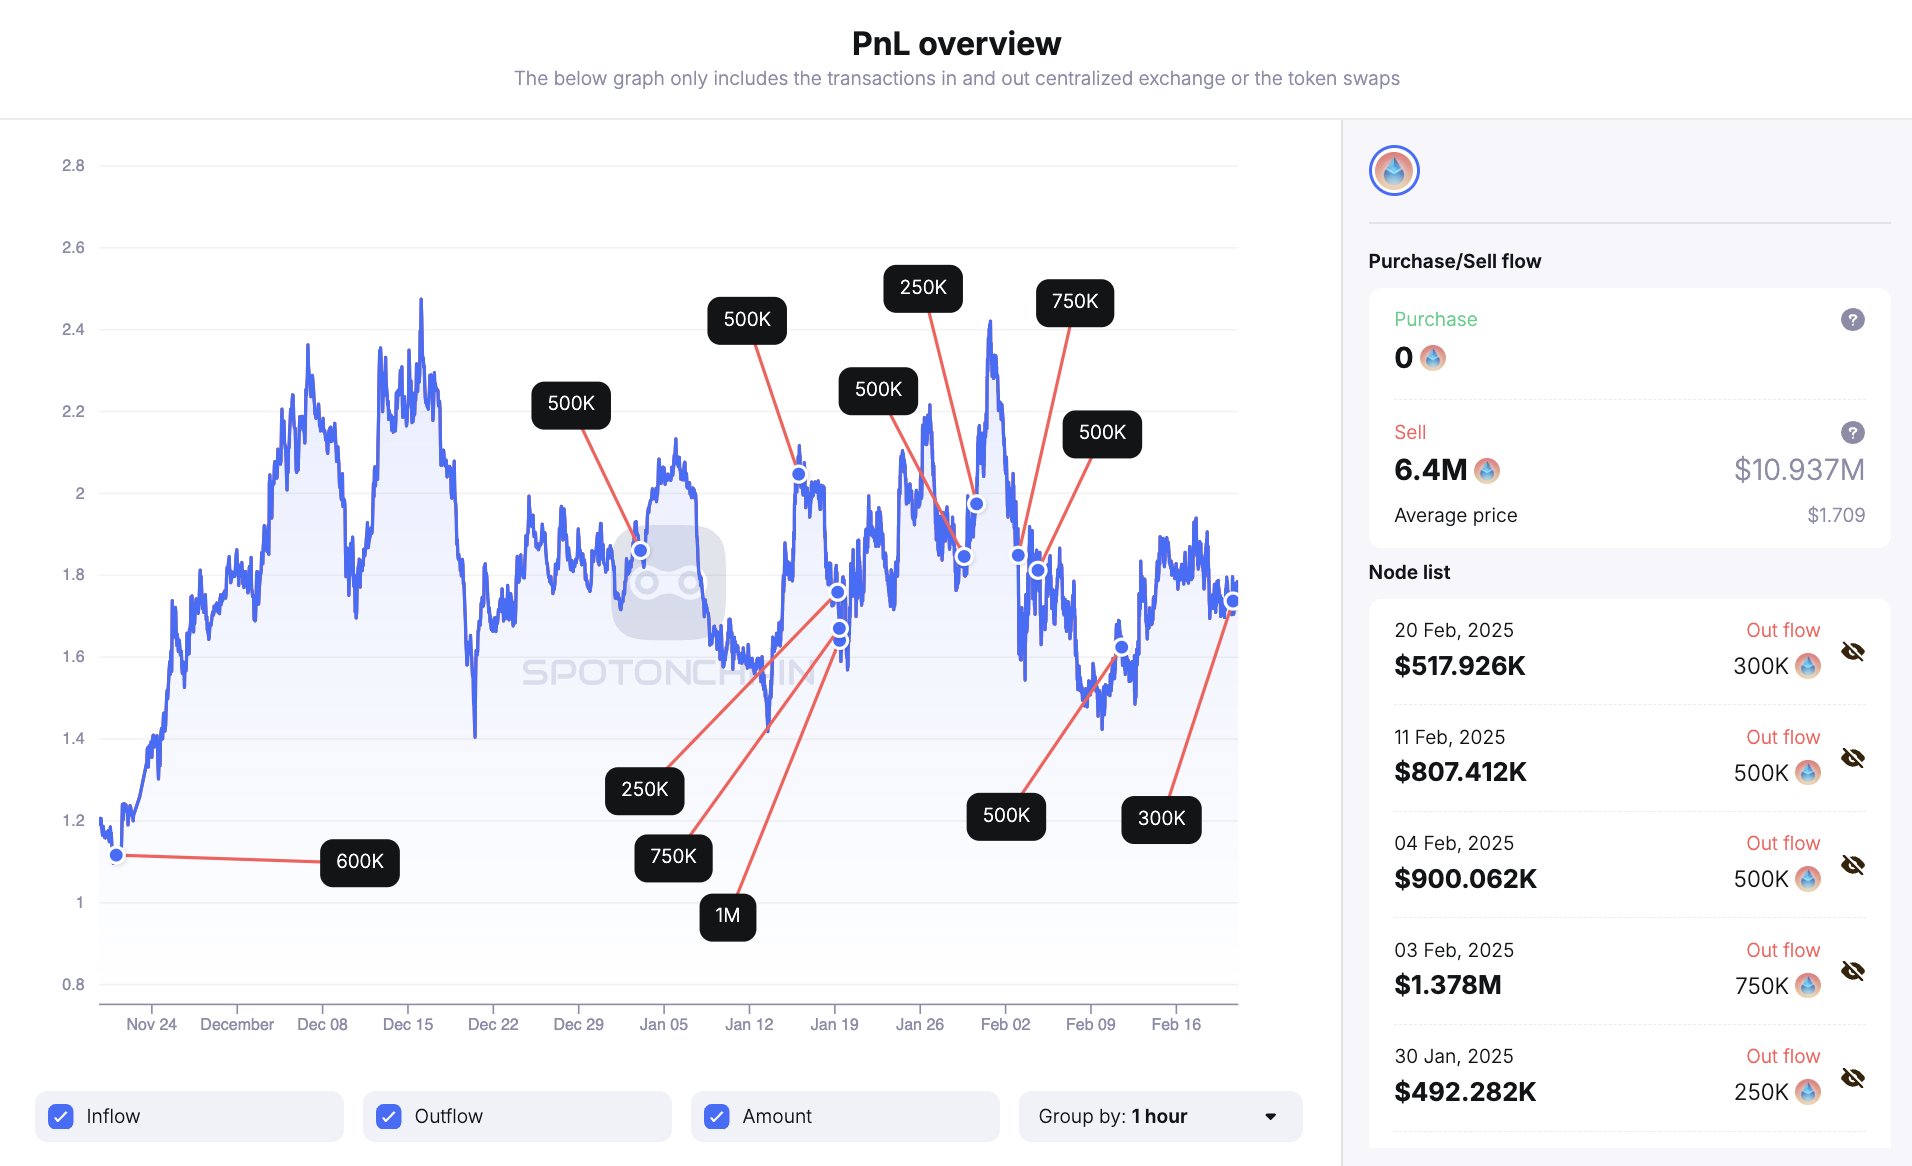Image resolution: width=1912 pixels, height=1166 pixels.
Task: Toggle the Amount checkbox
Action: (x=717, y=1117)
